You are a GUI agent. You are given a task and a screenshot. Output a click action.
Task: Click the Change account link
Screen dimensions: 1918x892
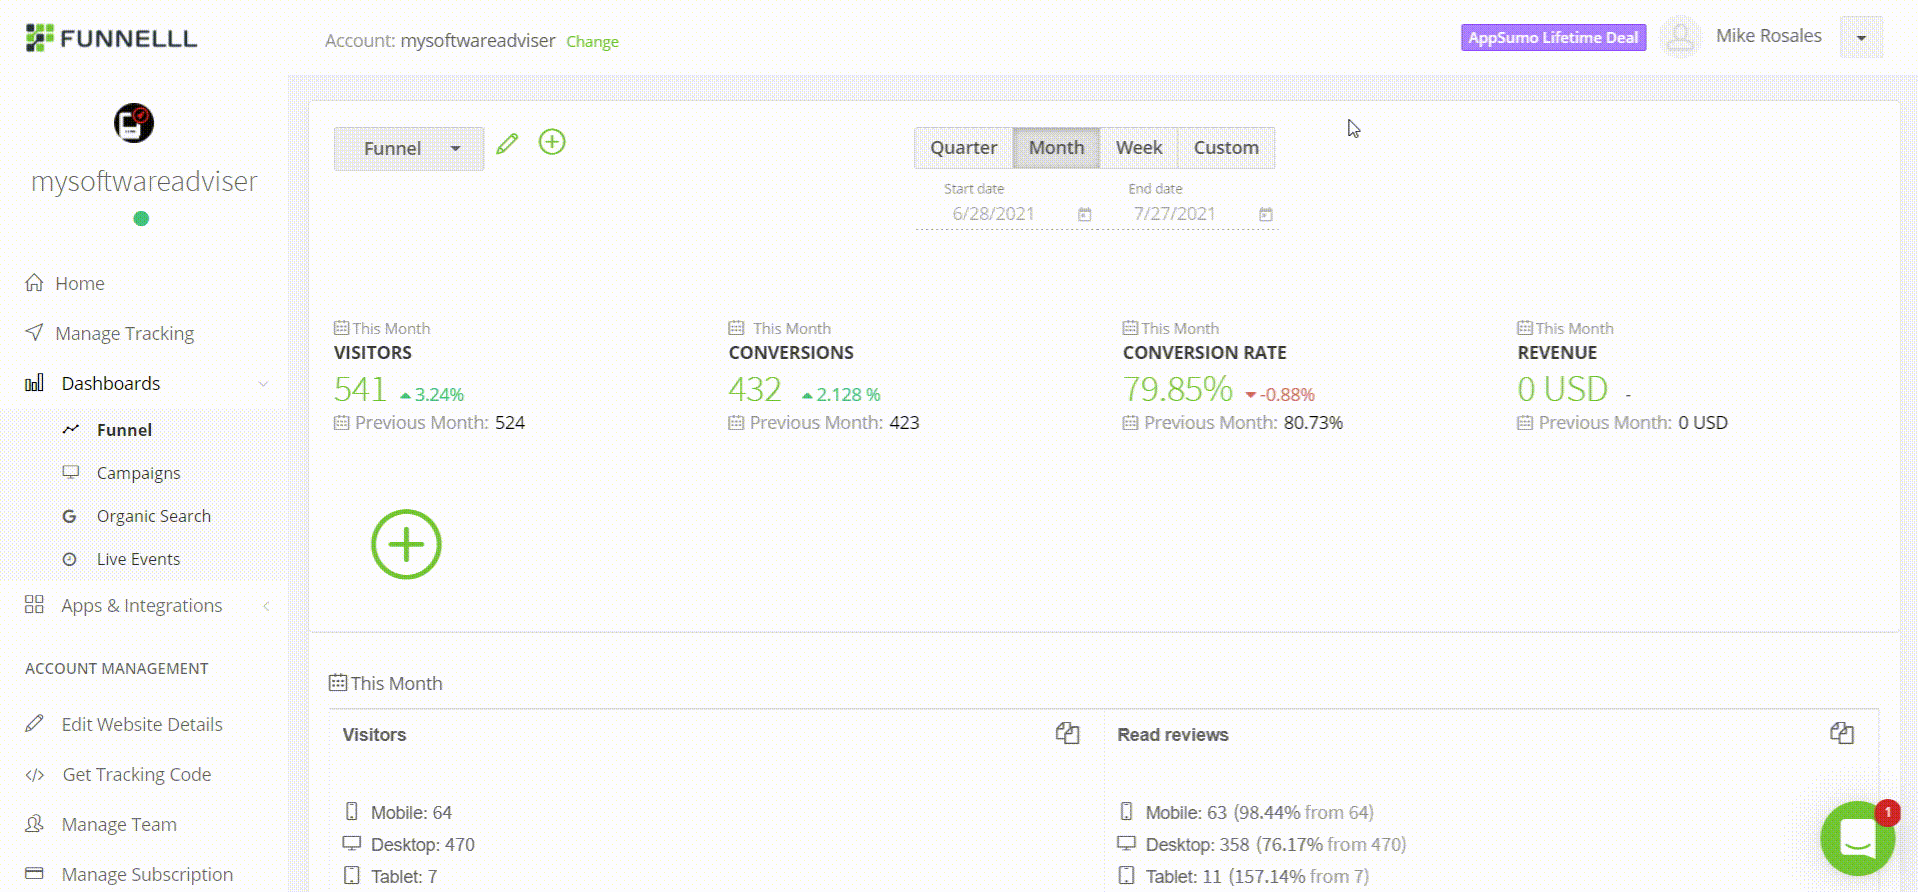pos(592,42)
